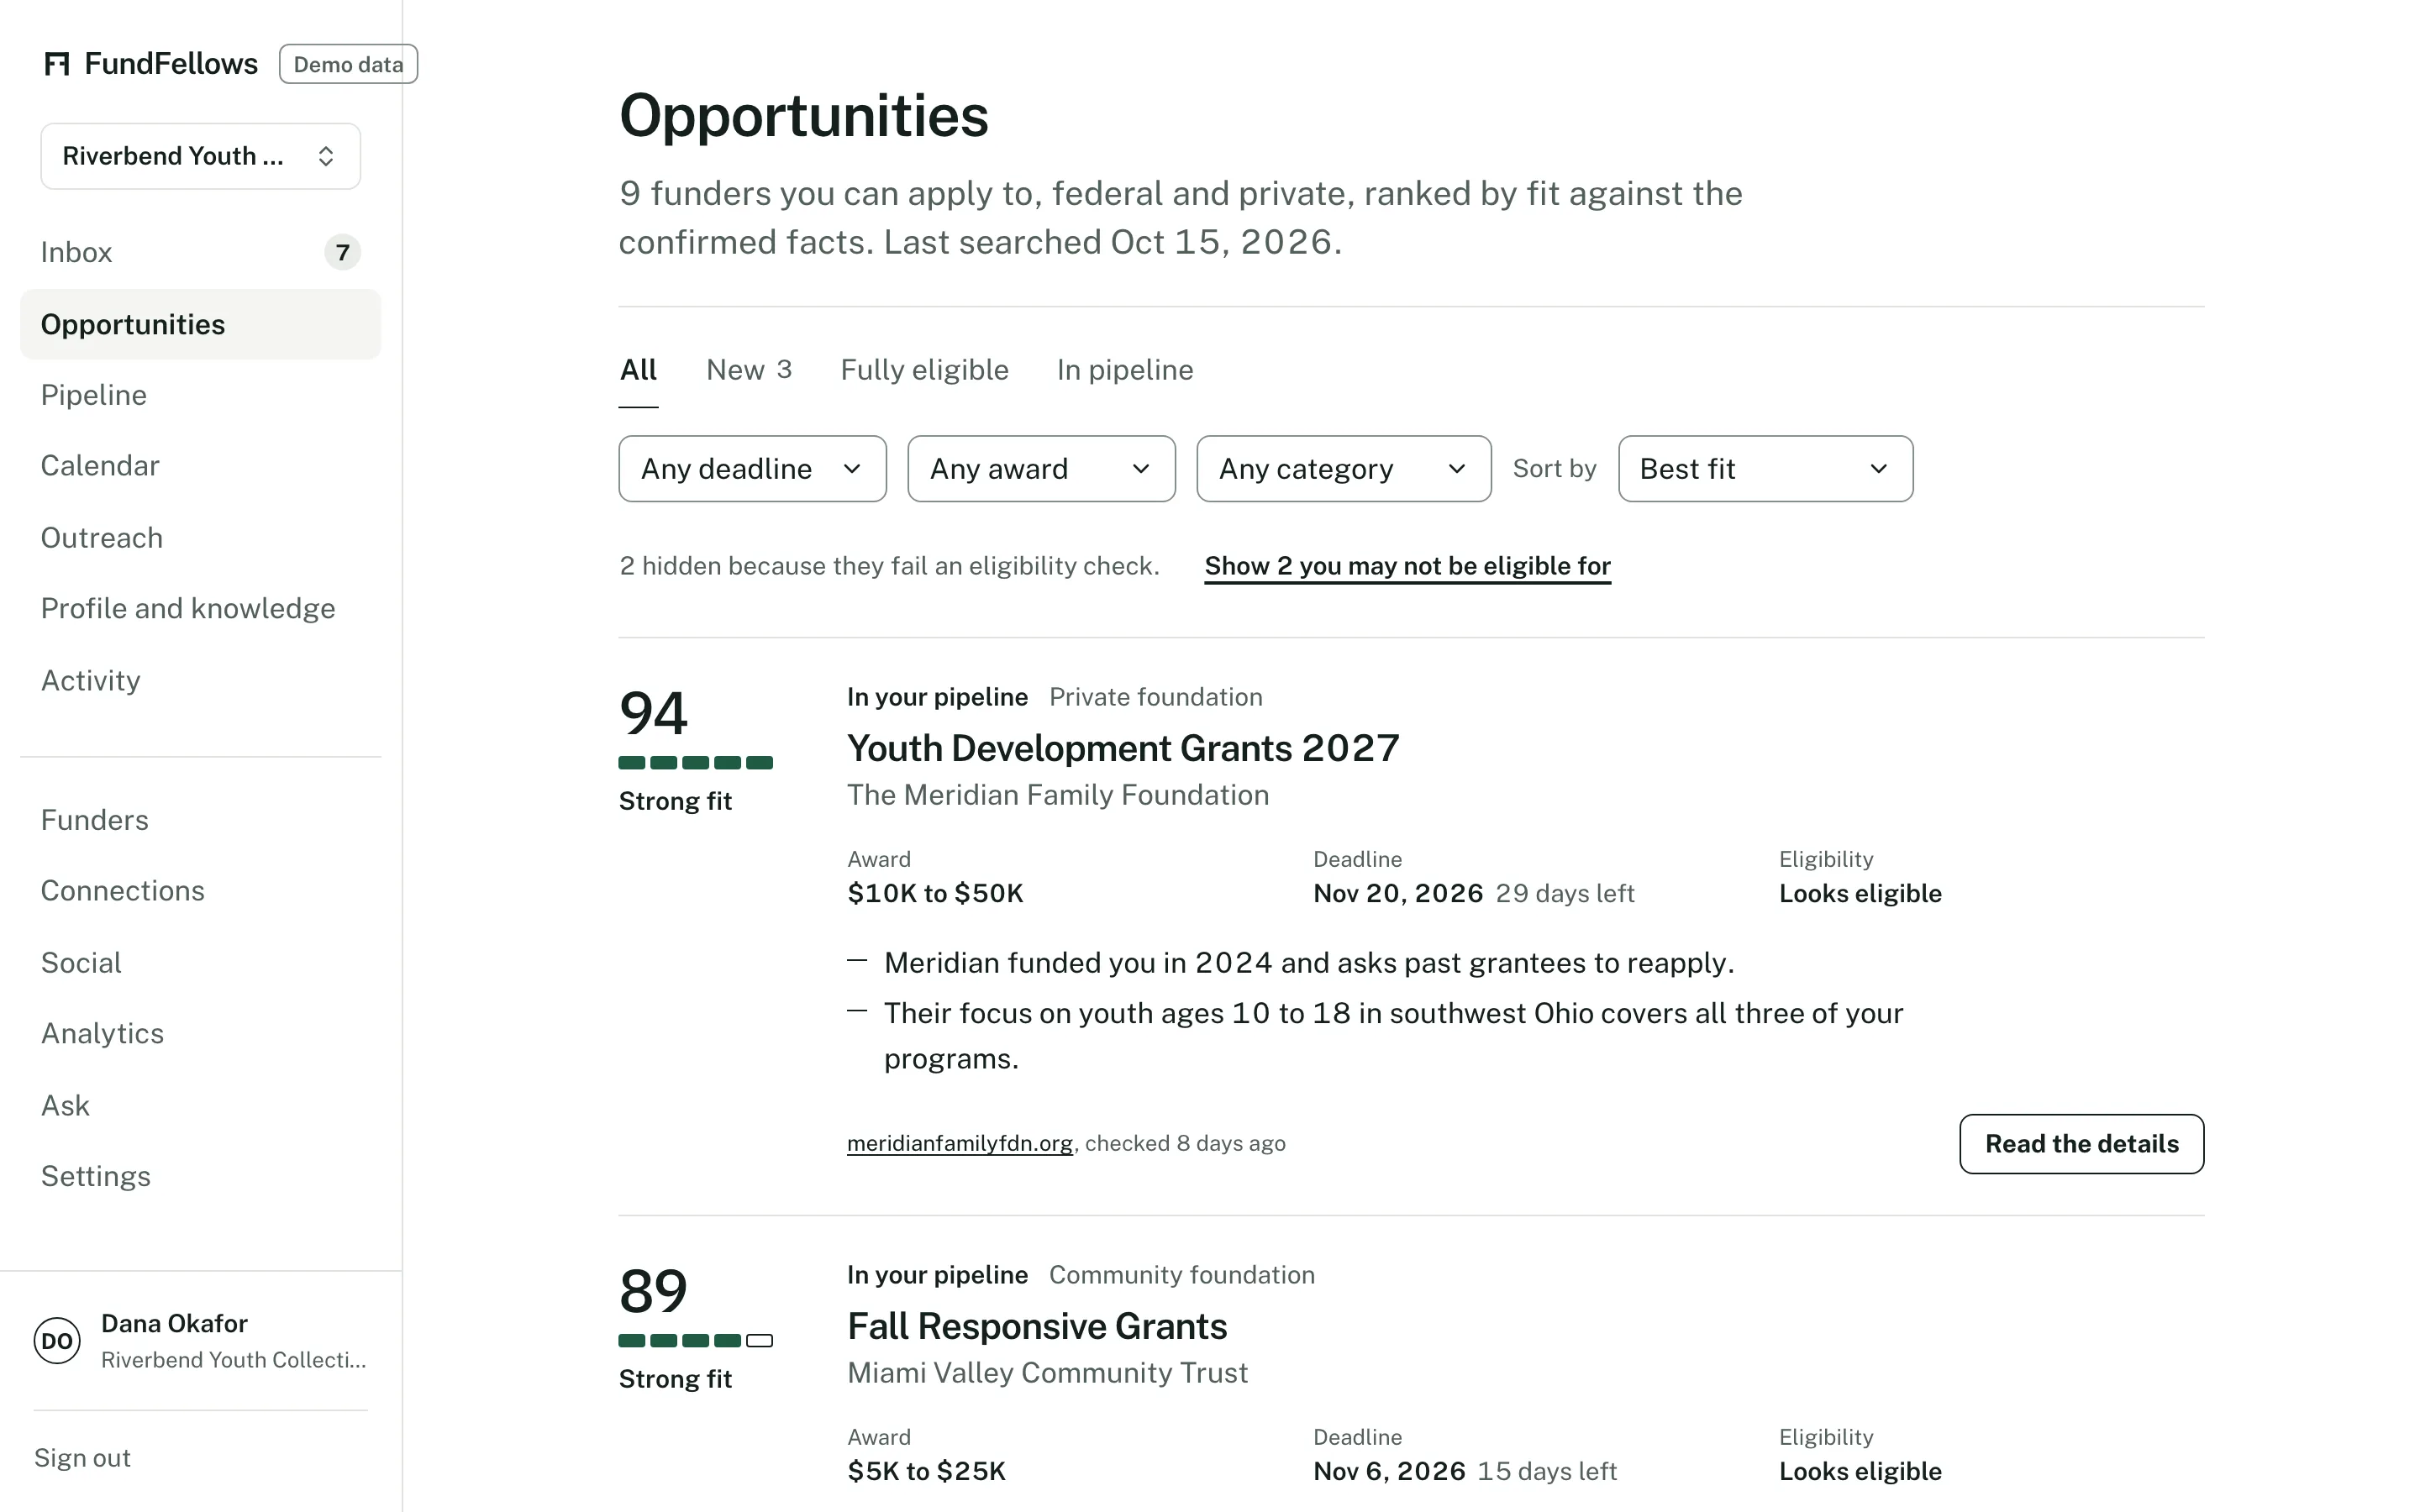Image resolution: width=2420 pixels, height=1512 pixels.
Task: Open the Any category filter dropdown
Action: (x=1343, y=469)
